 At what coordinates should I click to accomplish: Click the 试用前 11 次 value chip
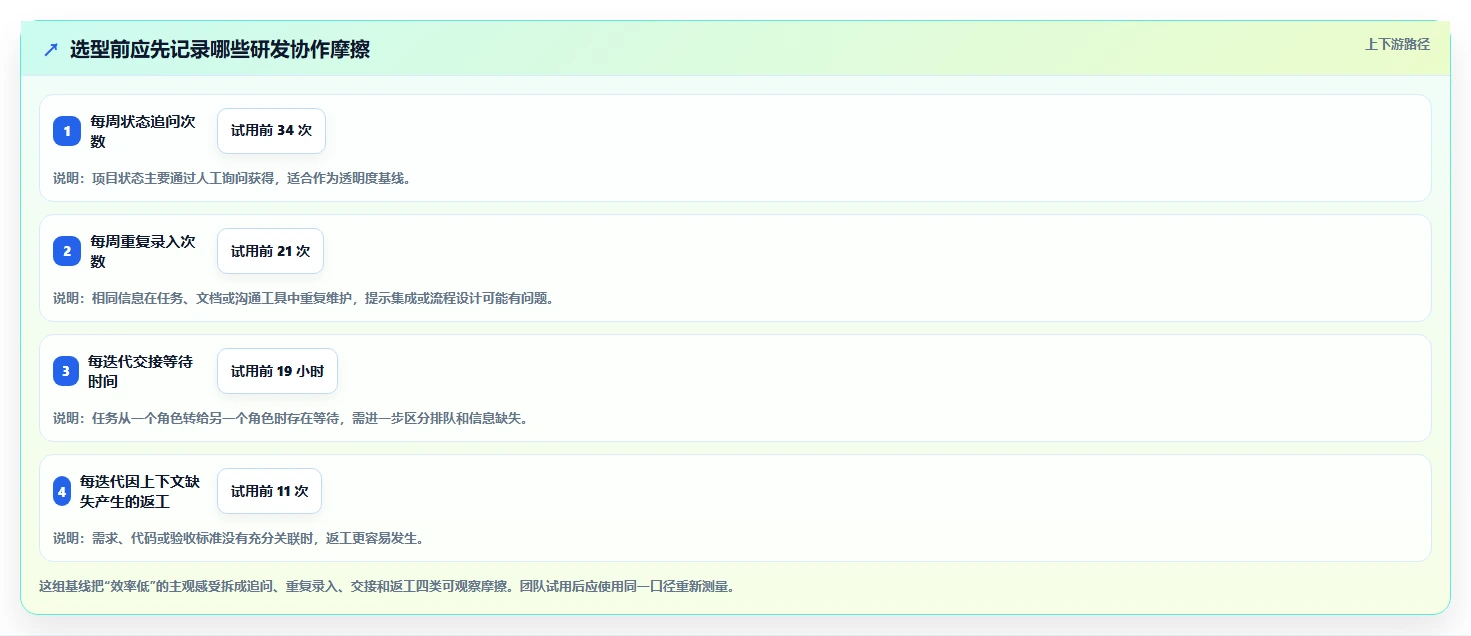269,491
